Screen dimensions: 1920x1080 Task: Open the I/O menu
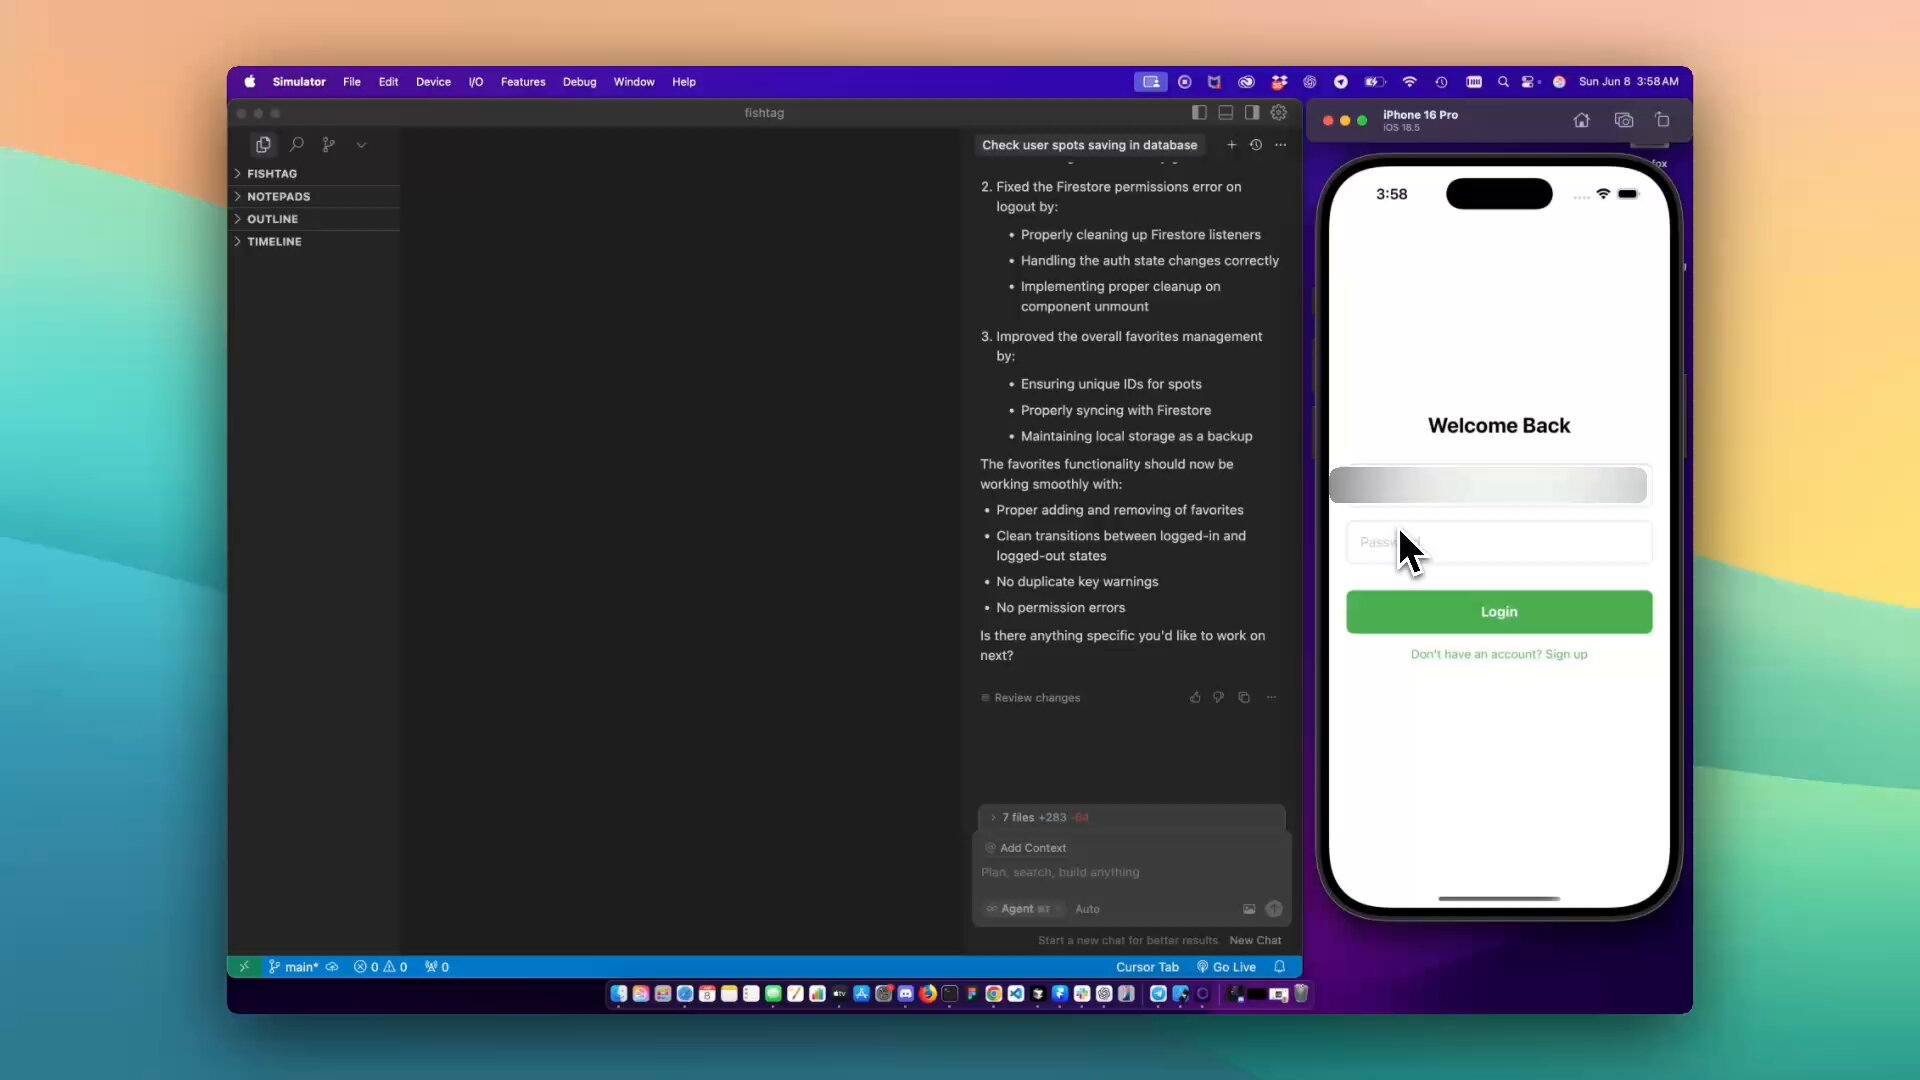tap(476, 82)
